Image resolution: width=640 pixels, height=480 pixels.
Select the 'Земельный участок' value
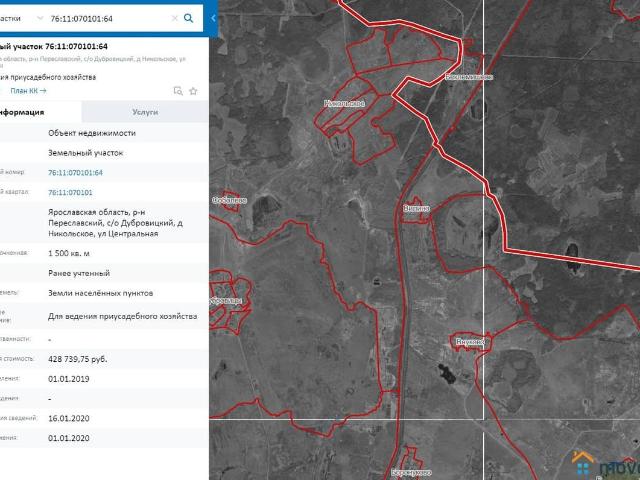pos(85,153)
